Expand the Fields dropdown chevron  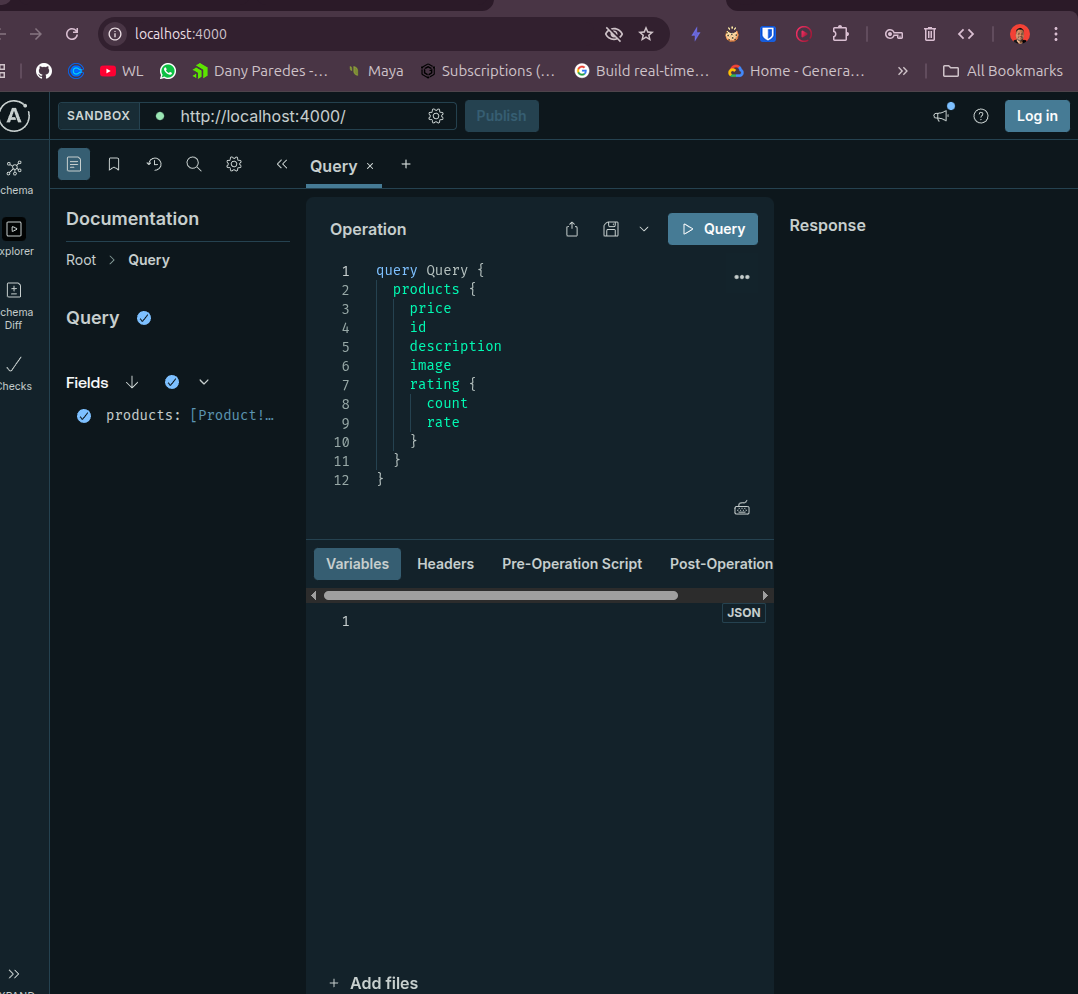click(204, 382)
